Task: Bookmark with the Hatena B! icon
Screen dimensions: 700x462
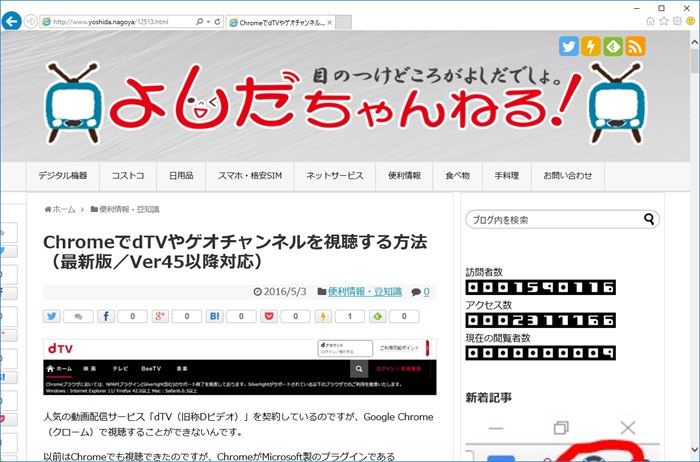Action: [215, 316]
